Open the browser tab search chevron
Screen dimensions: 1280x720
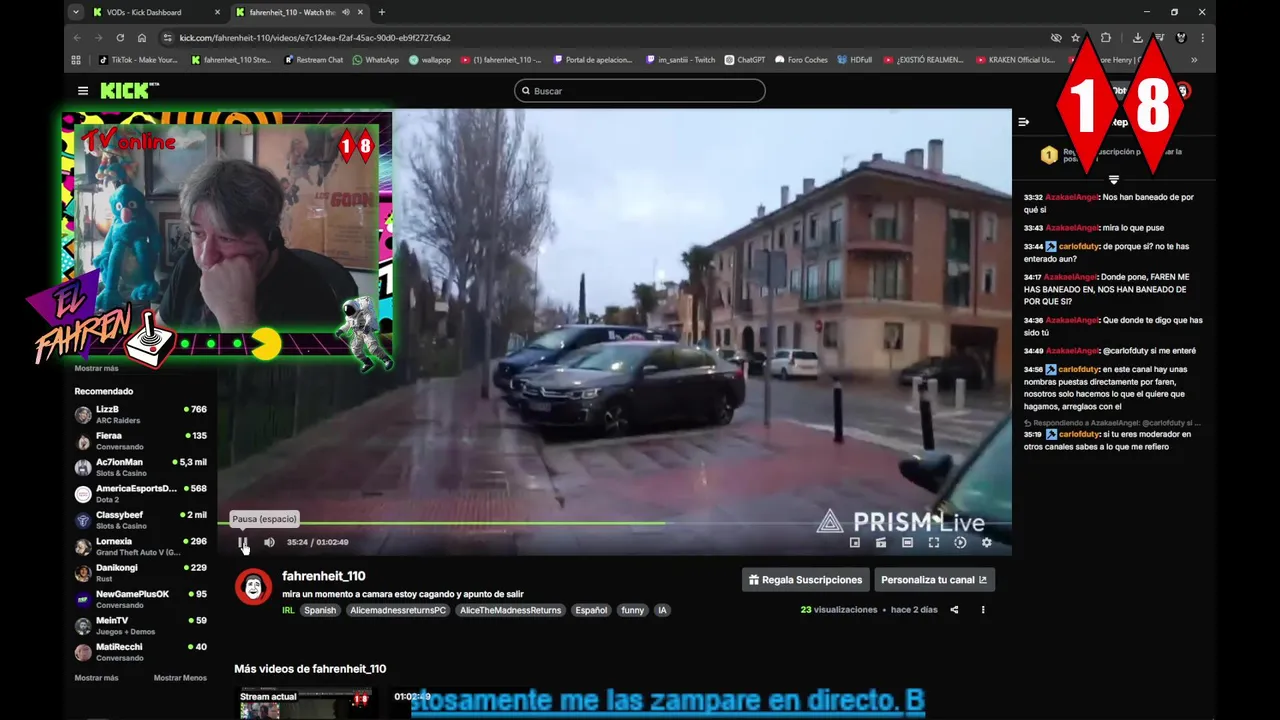coord(75,12)
